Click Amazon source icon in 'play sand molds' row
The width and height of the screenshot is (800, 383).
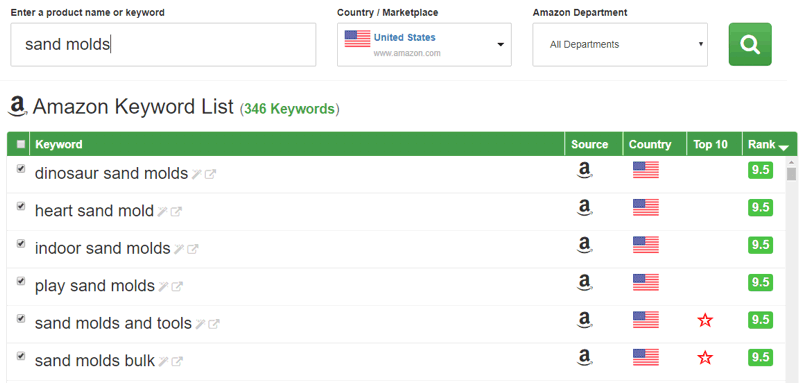[584, 283]
